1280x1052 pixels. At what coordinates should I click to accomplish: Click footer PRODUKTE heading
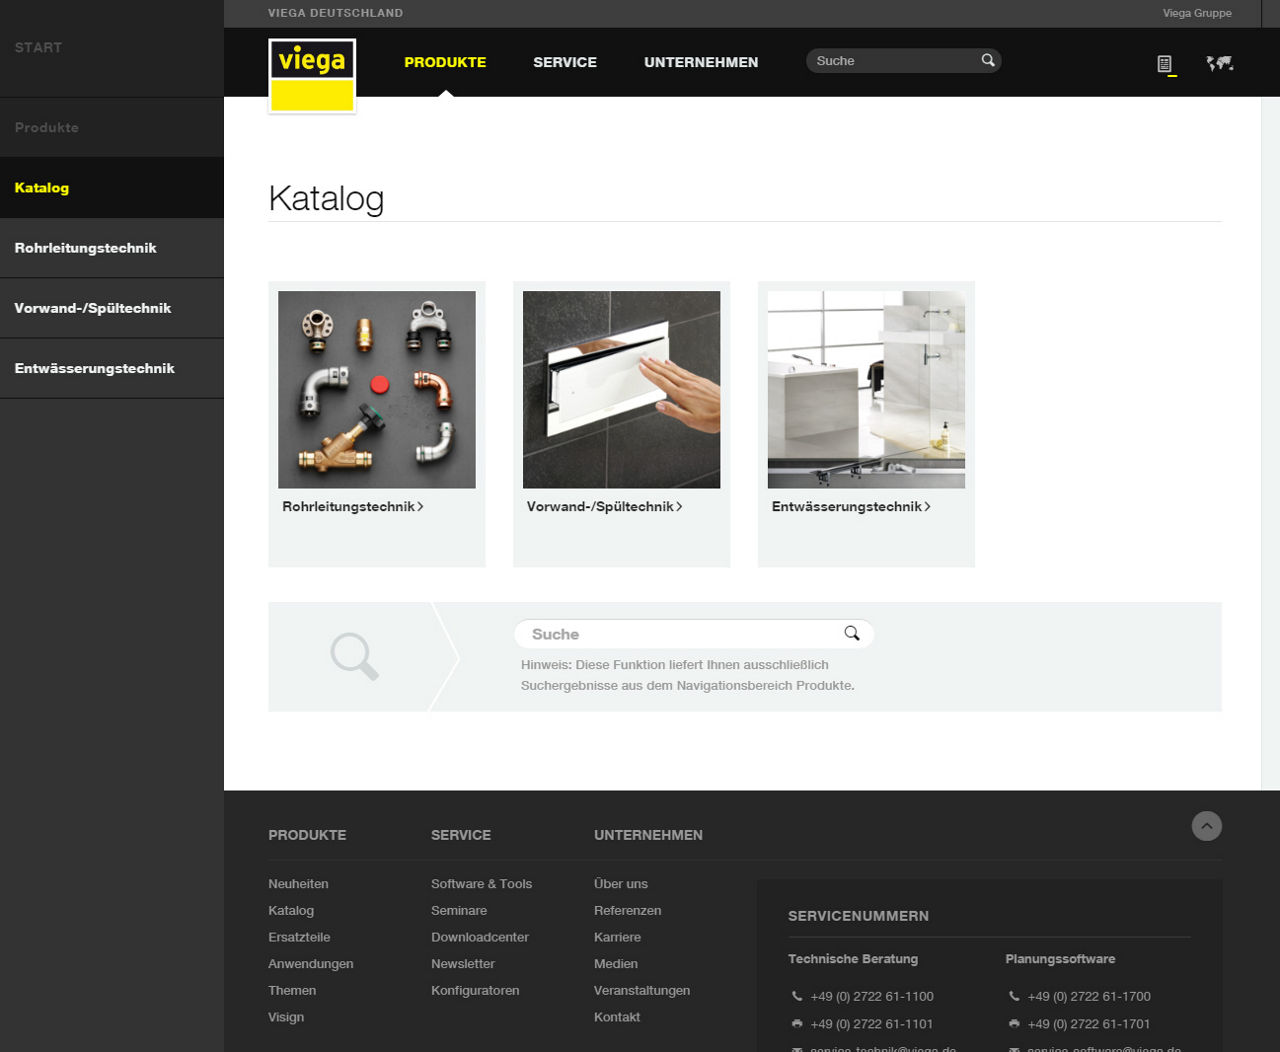(x=307, y=835)
